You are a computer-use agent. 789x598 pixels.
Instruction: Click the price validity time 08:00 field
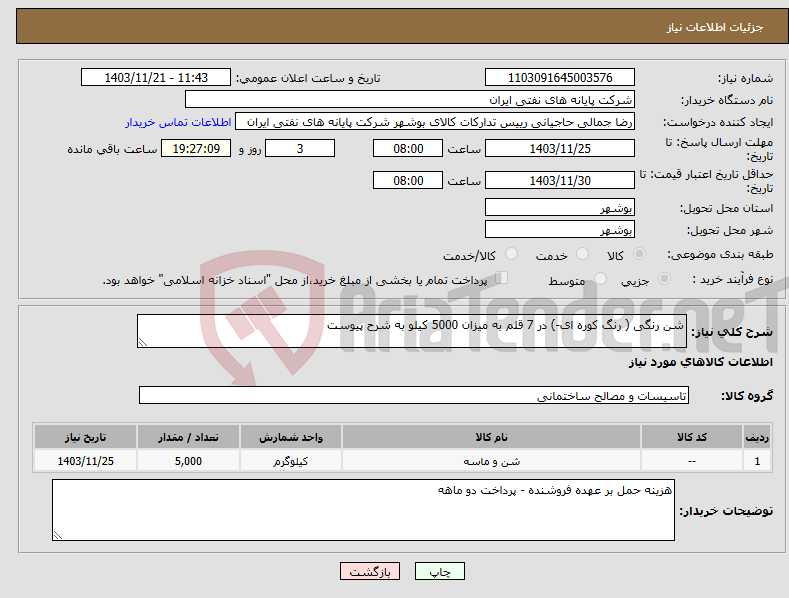[x=408, y=180]
